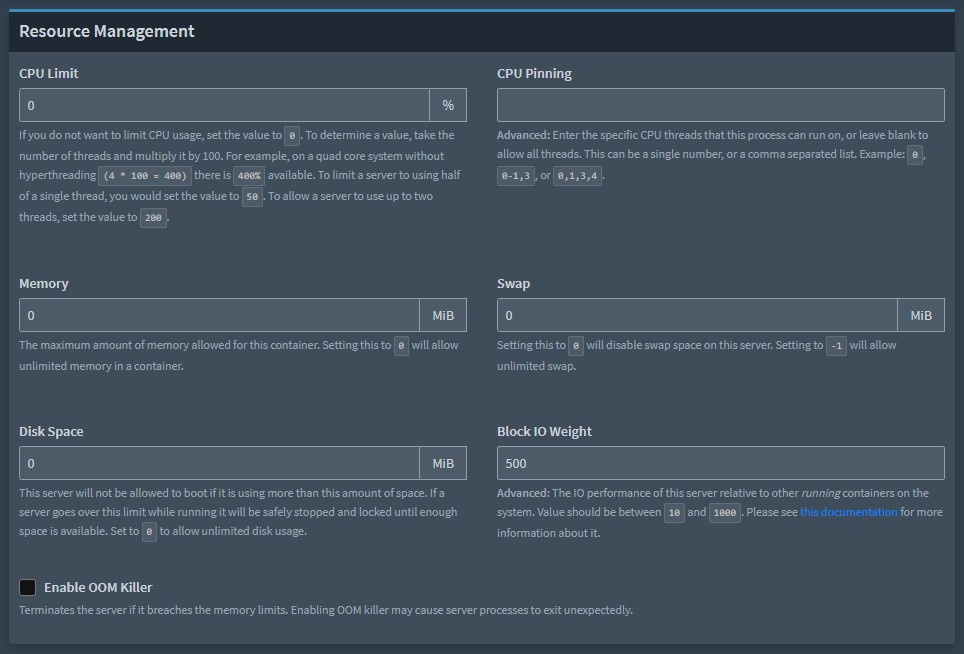Screen dimensions: 964x654
Task: Click the % unit addon beside CPU Limit
Action: click(448, 105)
